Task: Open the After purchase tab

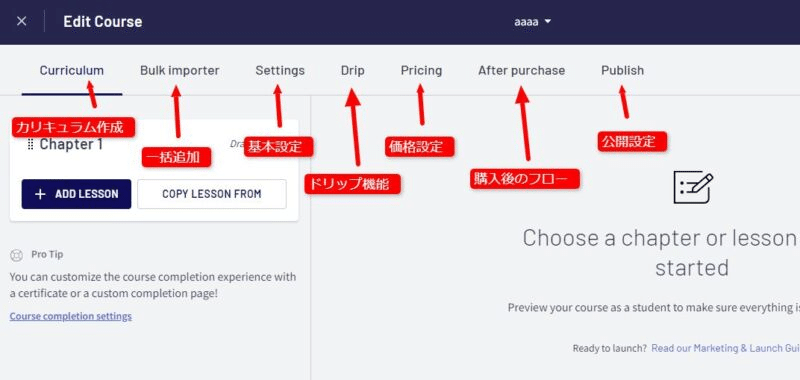Action: click(x=521, y=70)
